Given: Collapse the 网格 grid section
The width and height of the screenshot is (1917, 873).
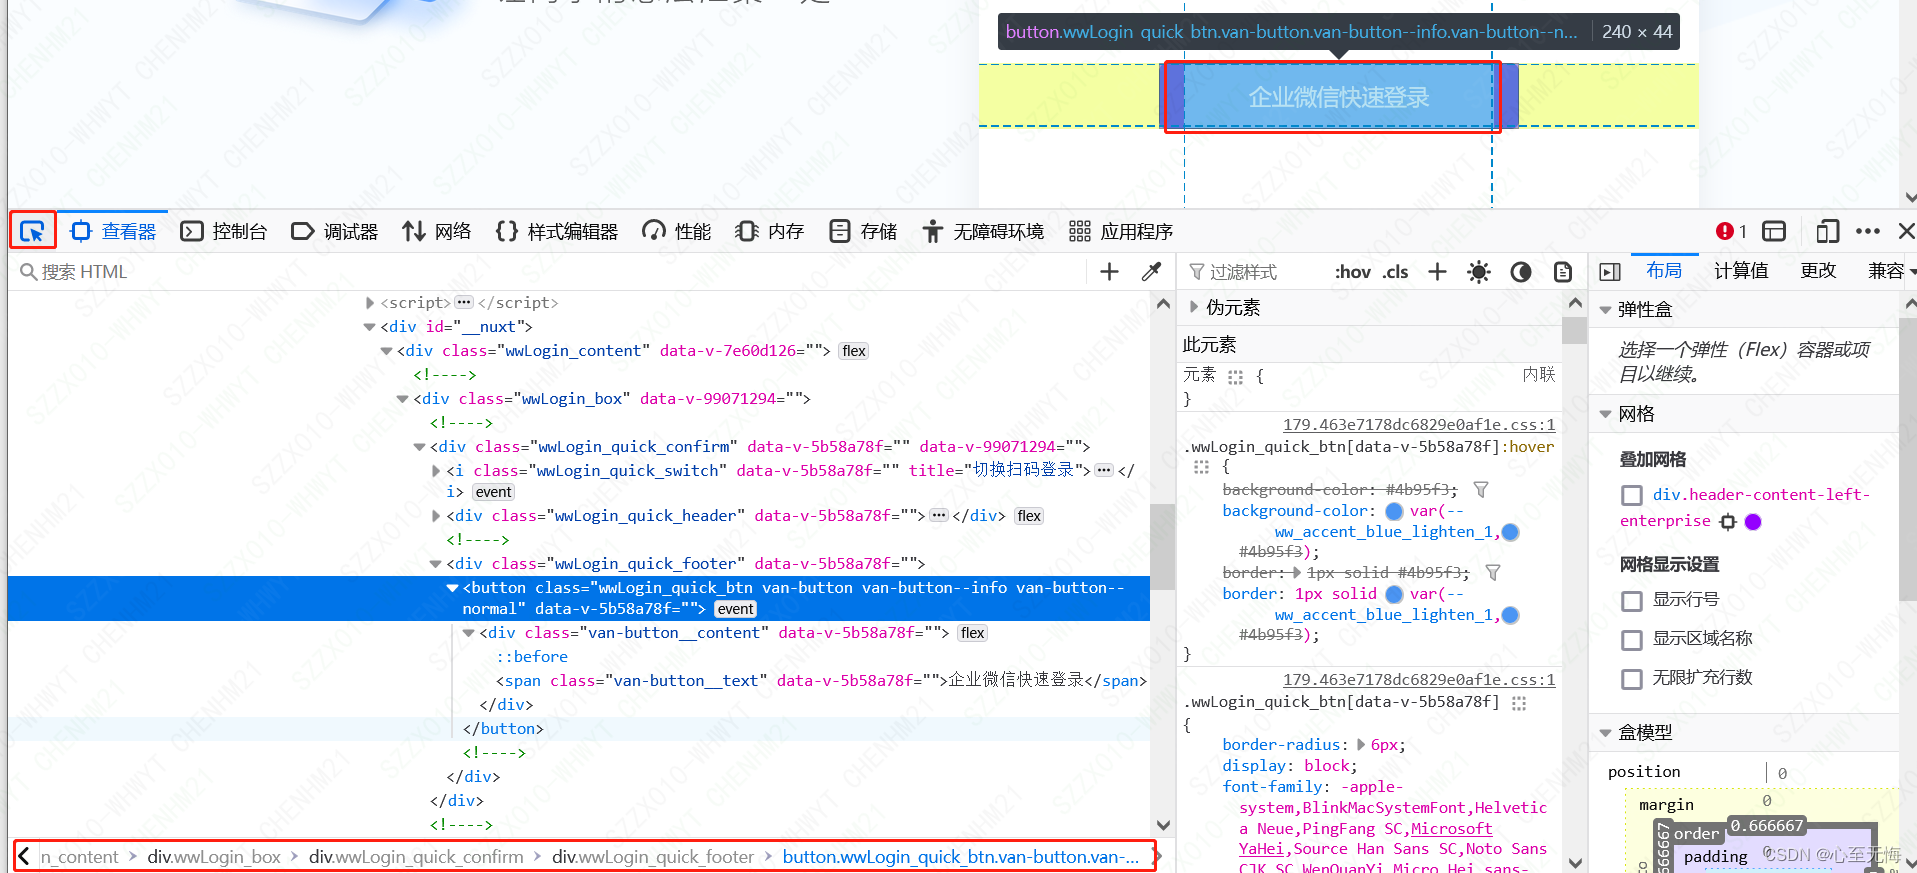Looking at the screenshot, I should click(x=1605, y=414).
